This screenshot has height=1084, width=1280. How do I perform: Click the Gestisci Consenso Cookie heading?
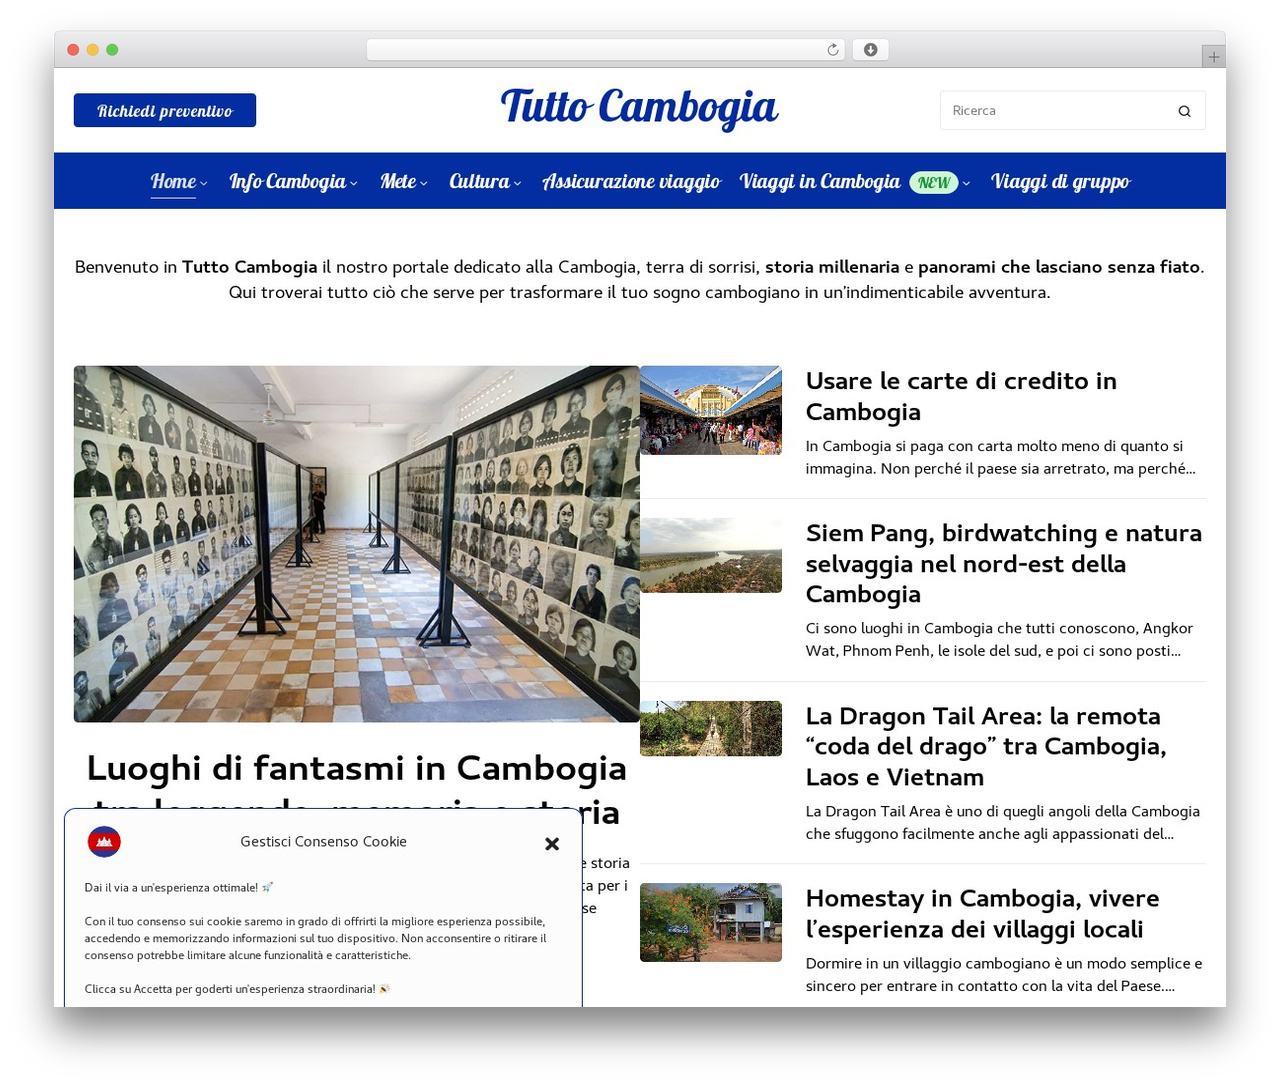323,842
